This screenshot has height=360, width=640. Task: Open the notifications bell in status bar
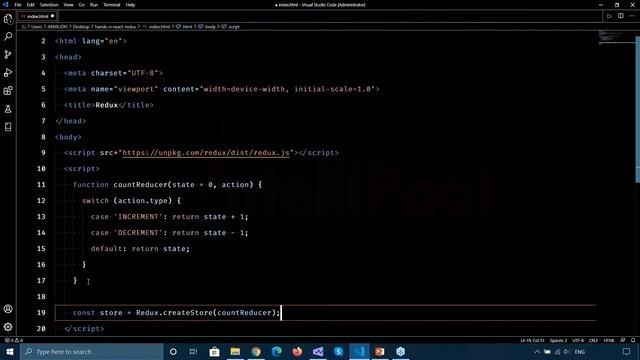(x=633, y=340)
